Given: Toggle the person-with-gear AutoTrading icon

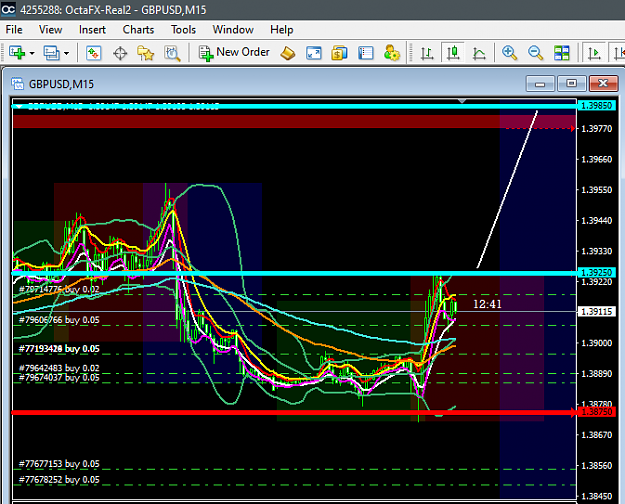Looking at the screenshot, I should click(392, 53).
